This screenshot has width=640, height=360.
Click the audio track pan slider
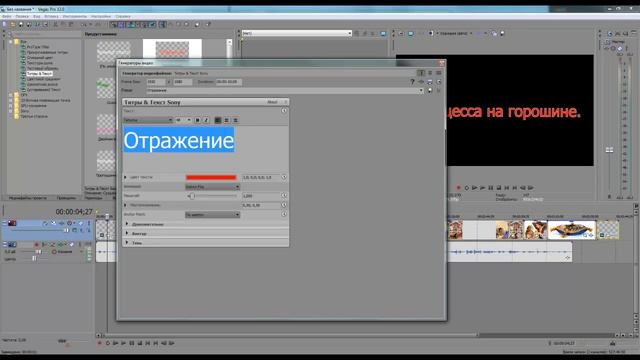tap(34, 258)
